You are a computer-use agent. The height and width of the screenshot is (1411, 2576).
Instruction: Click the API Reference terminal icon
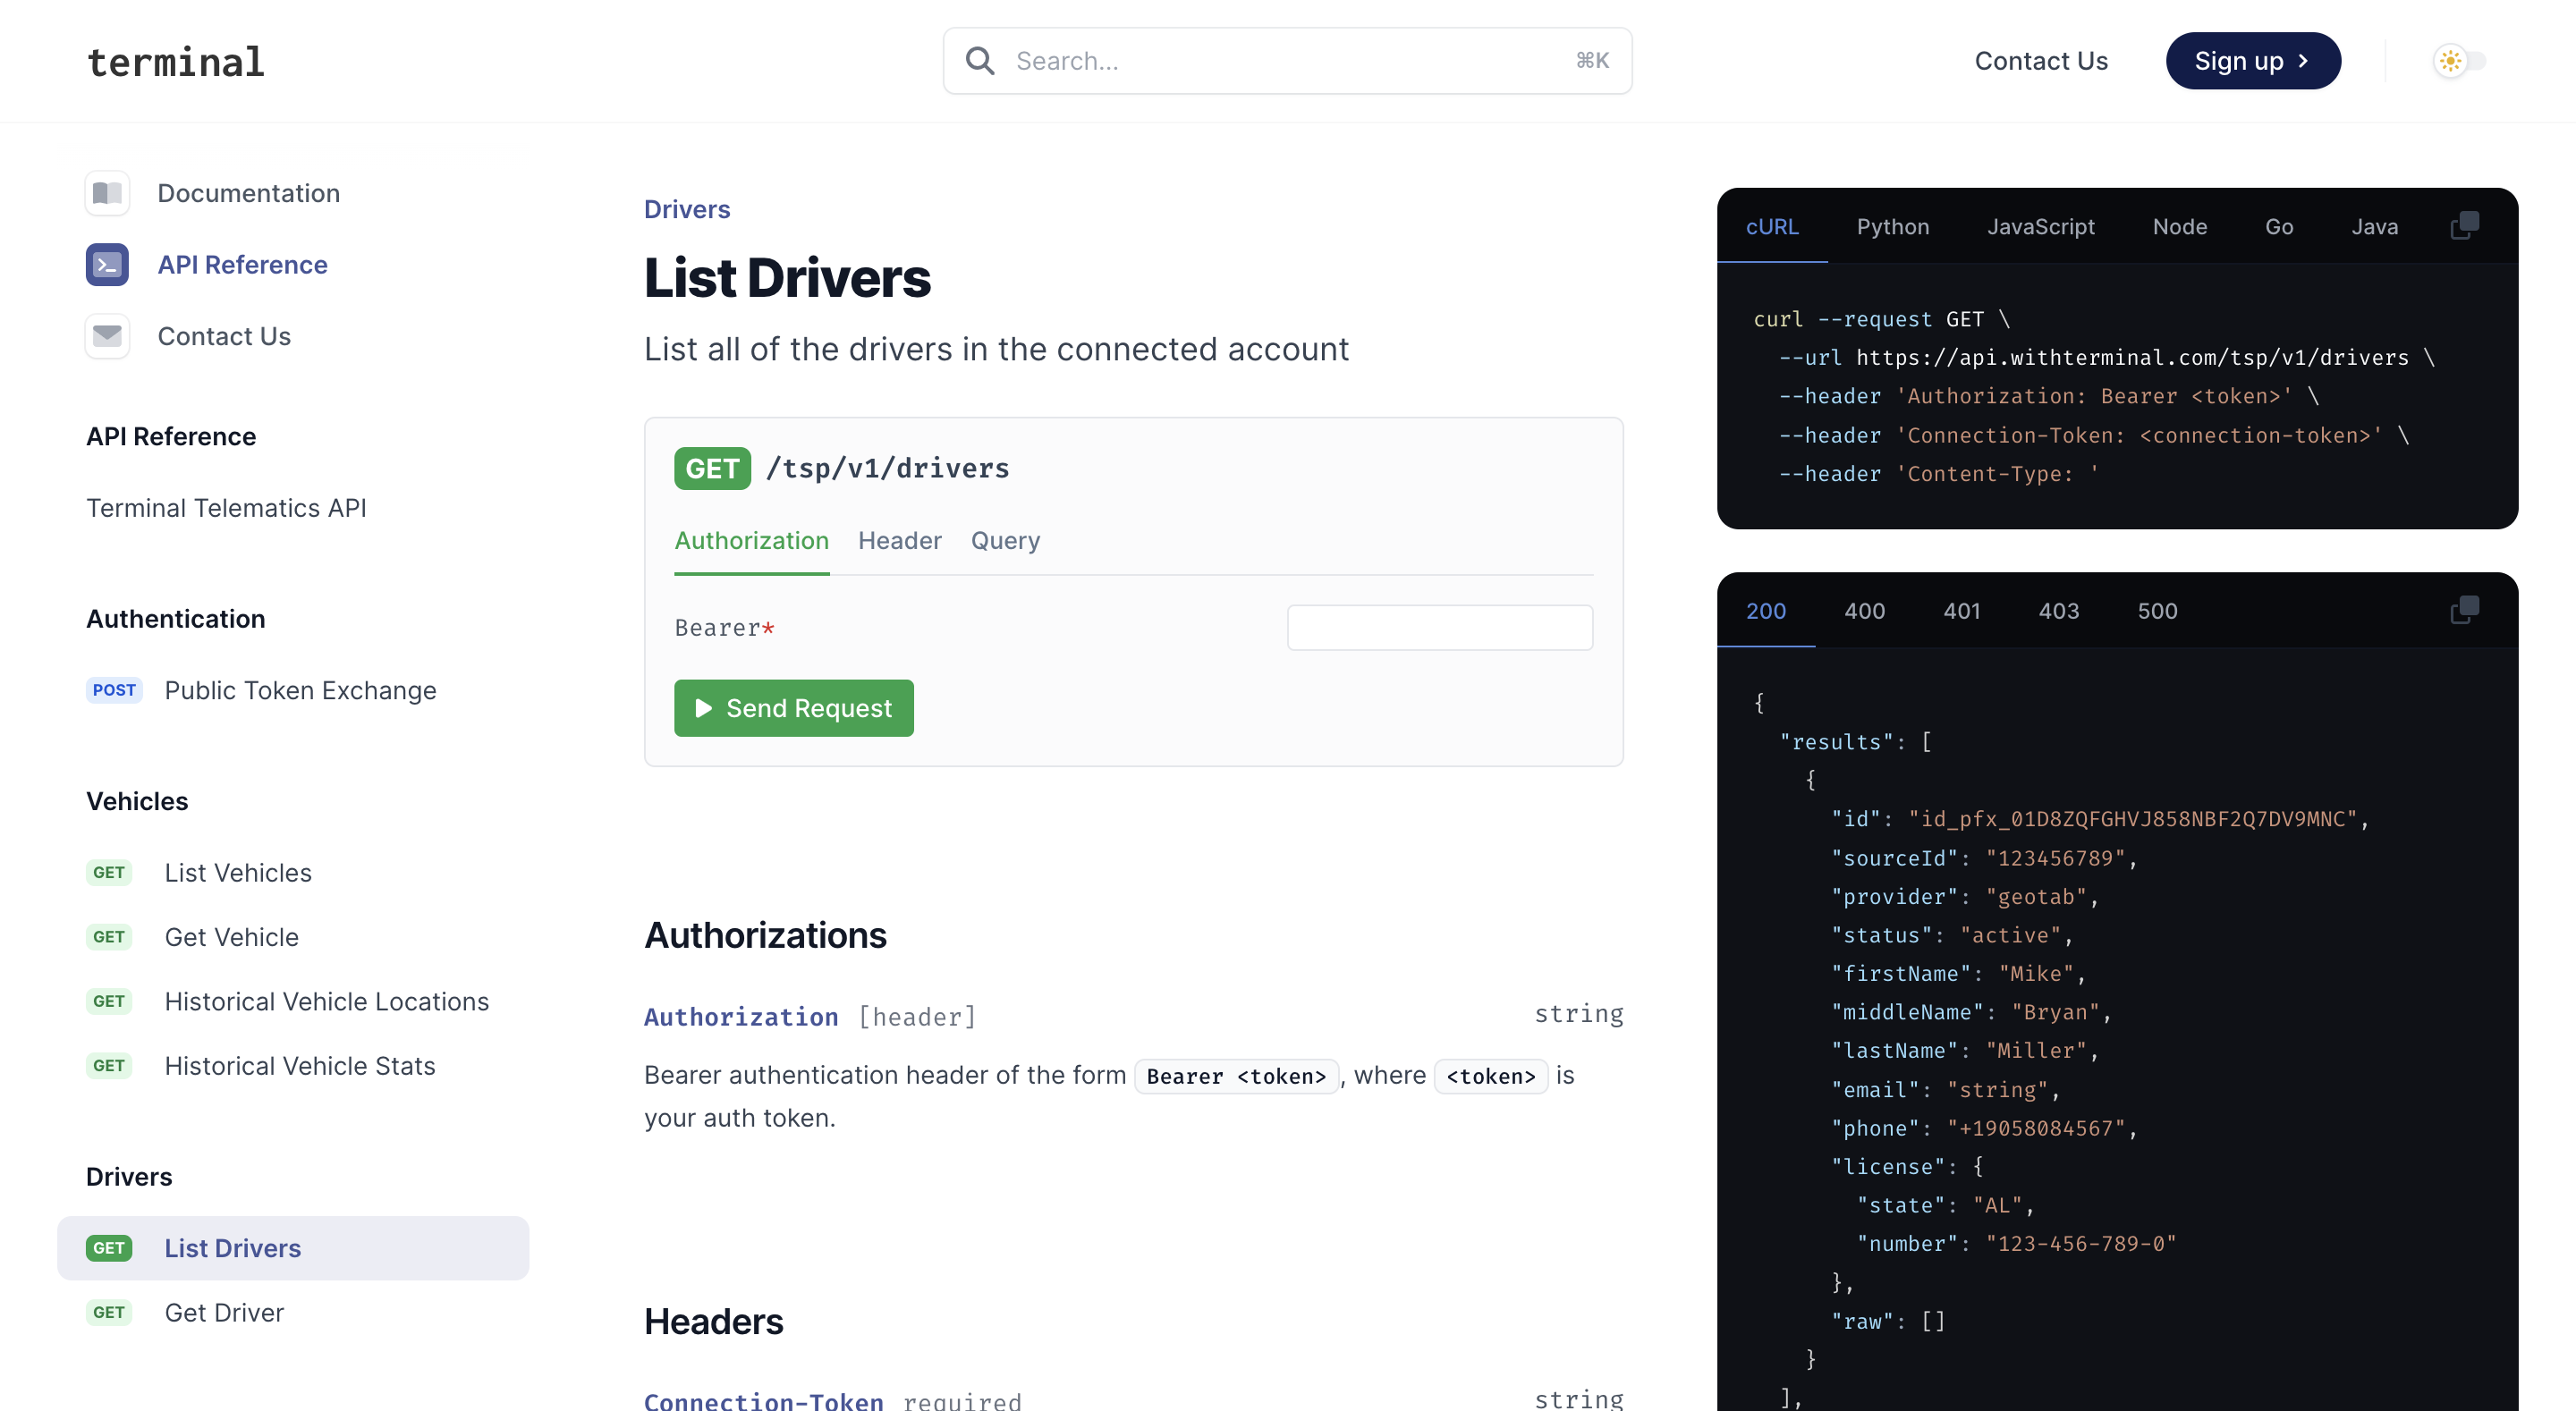pyautogui.click(x=107, y=265)
